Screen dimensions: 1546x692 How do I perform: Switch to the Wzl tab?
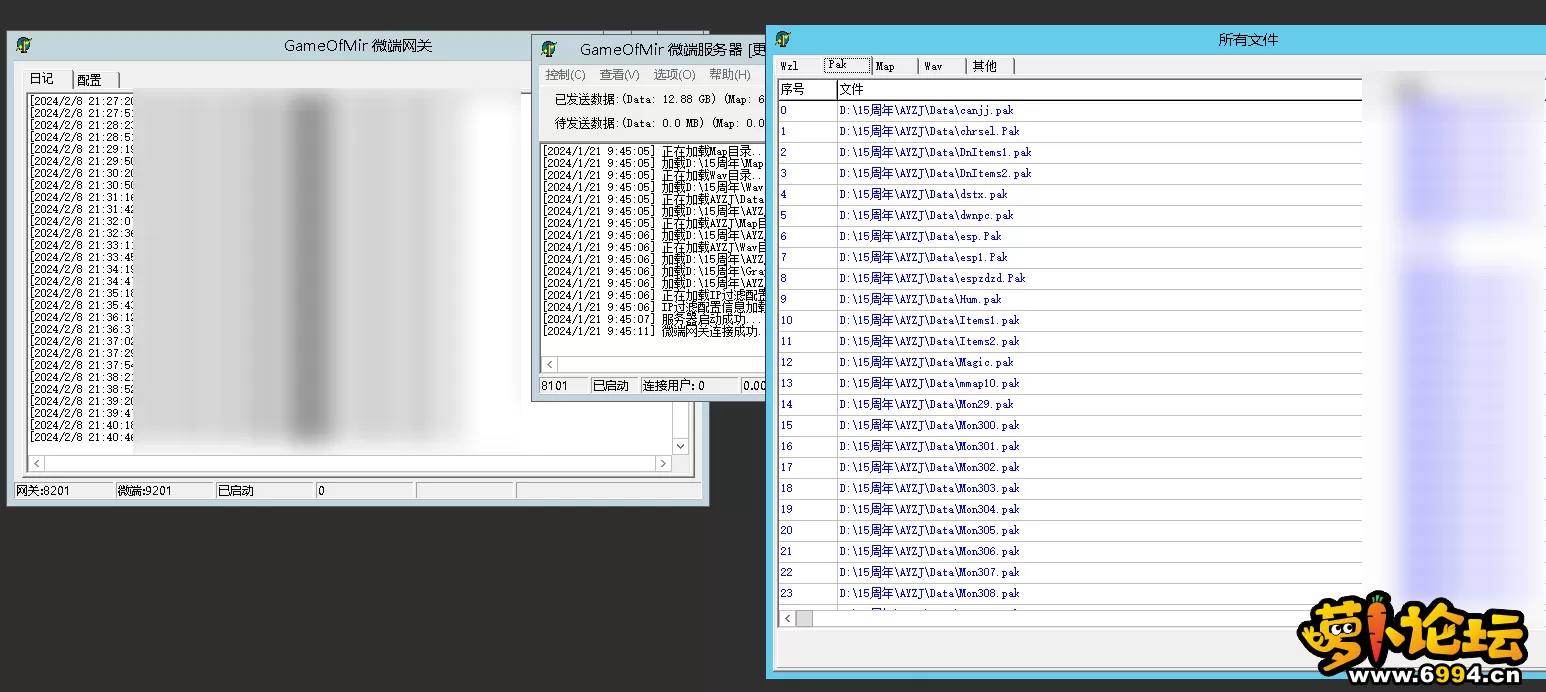click(x=790, y=66)
